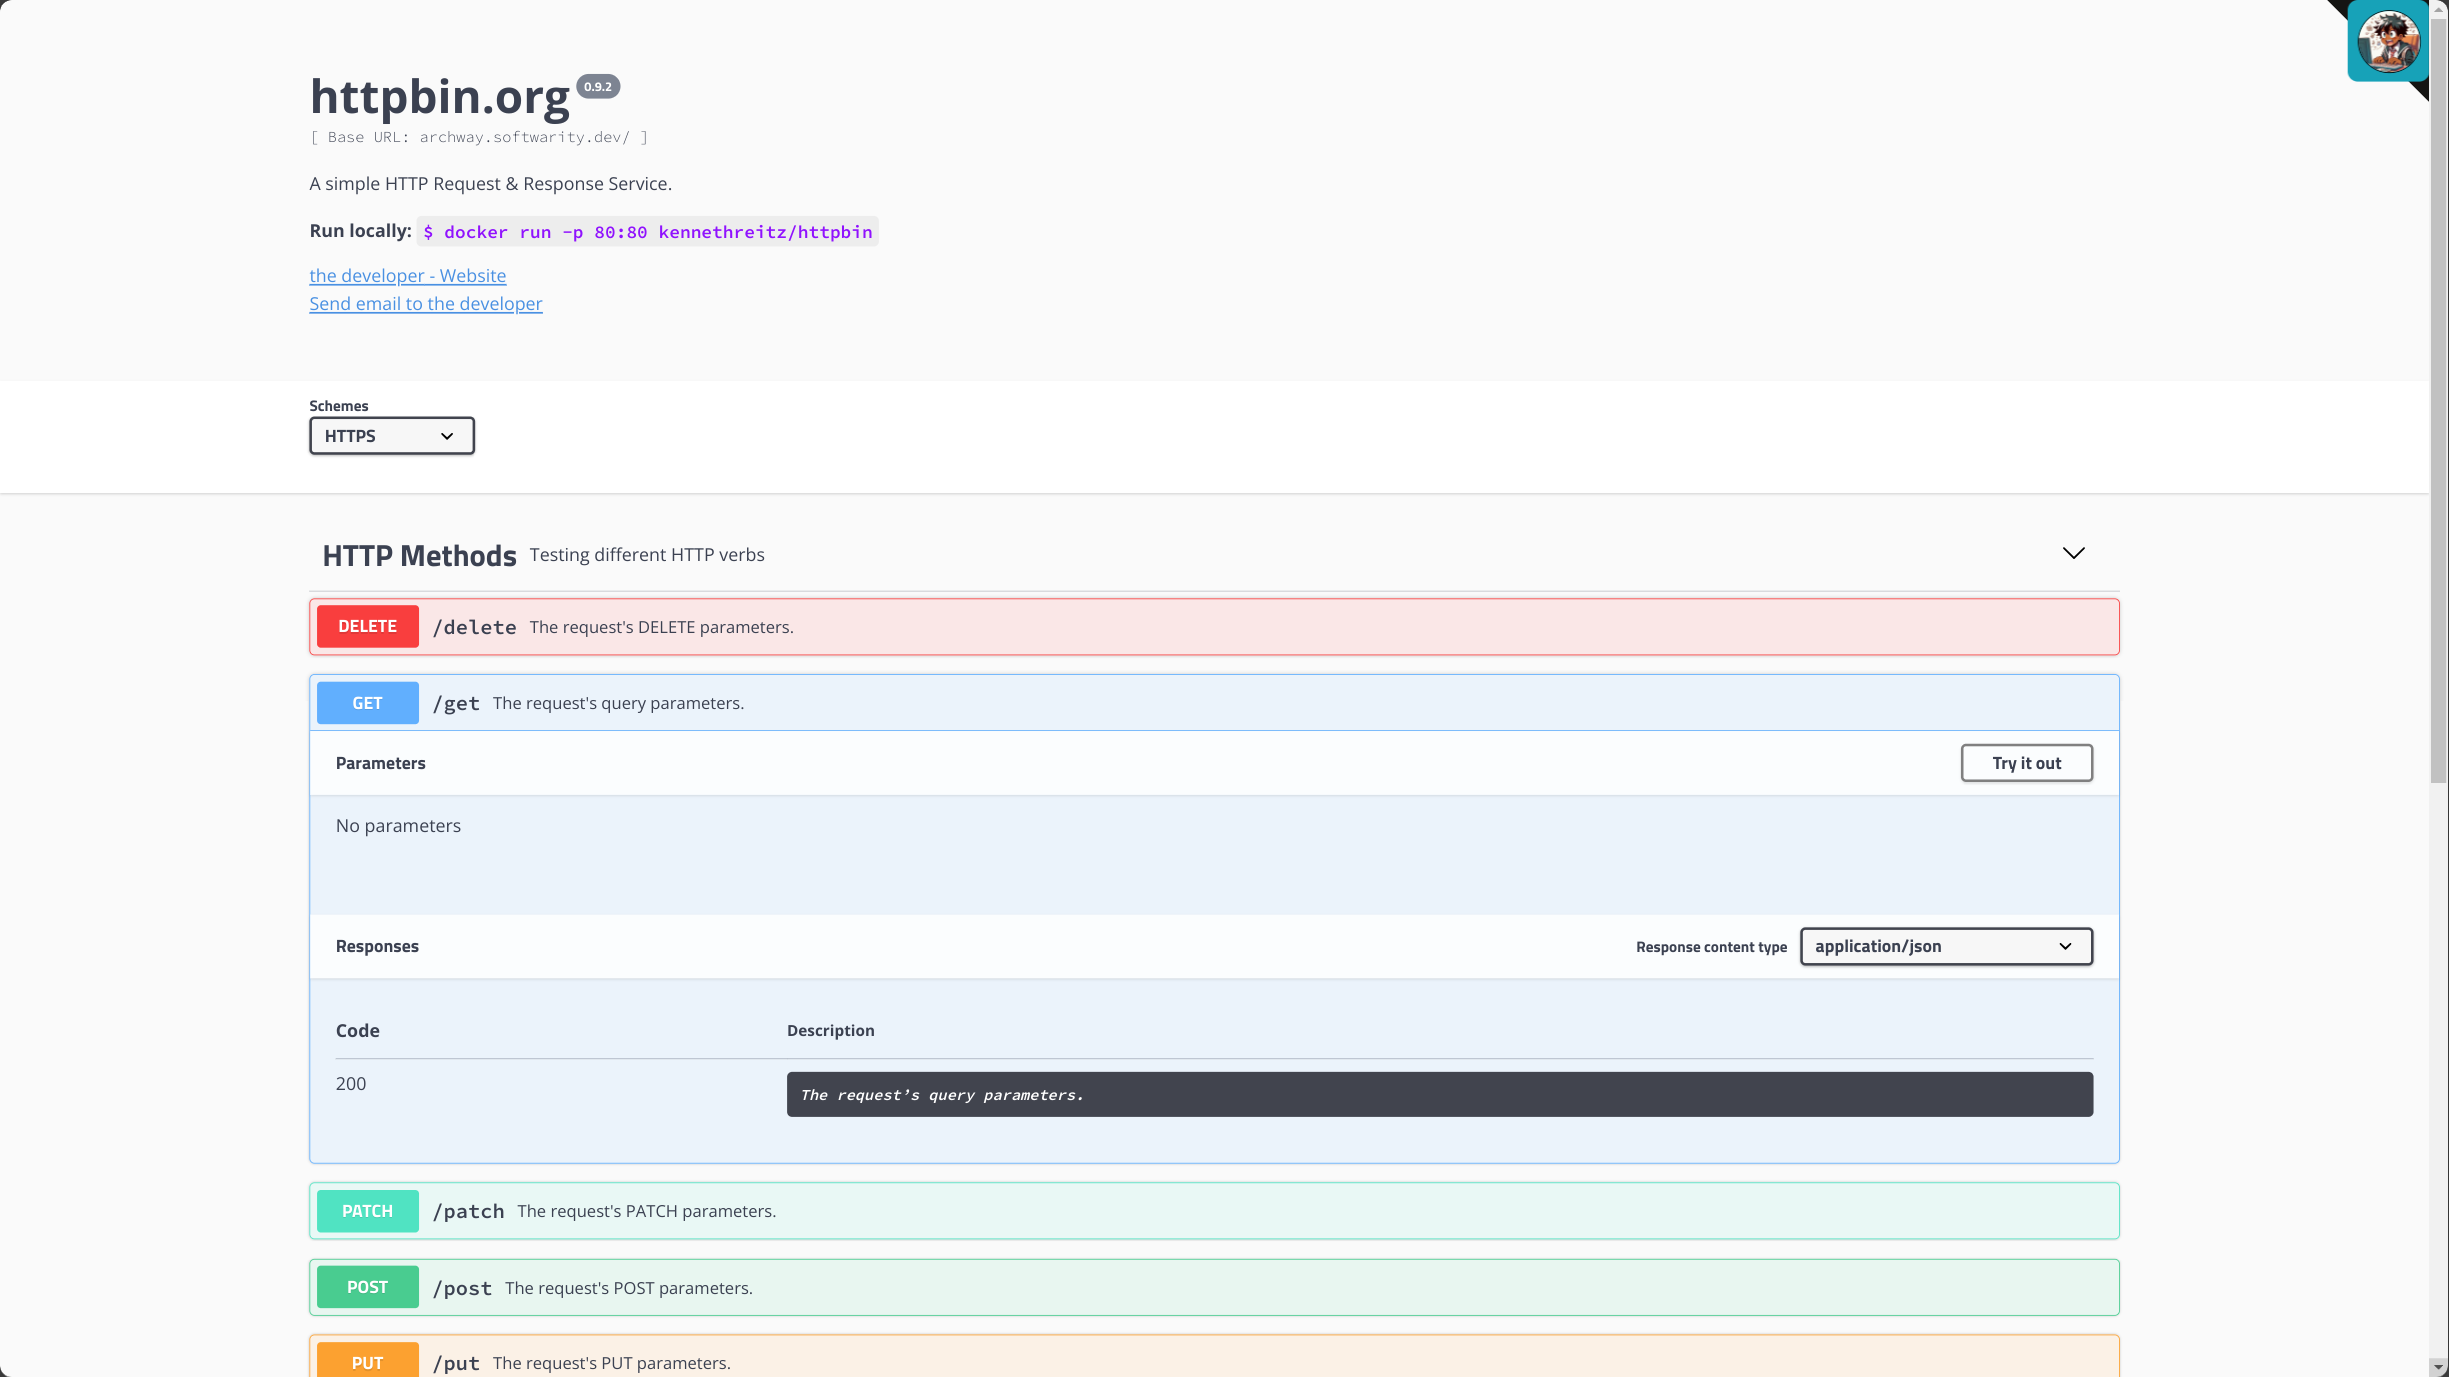Open the Schemes HTTPS dropdown
2449x1377 pixels.
[391, 436]
